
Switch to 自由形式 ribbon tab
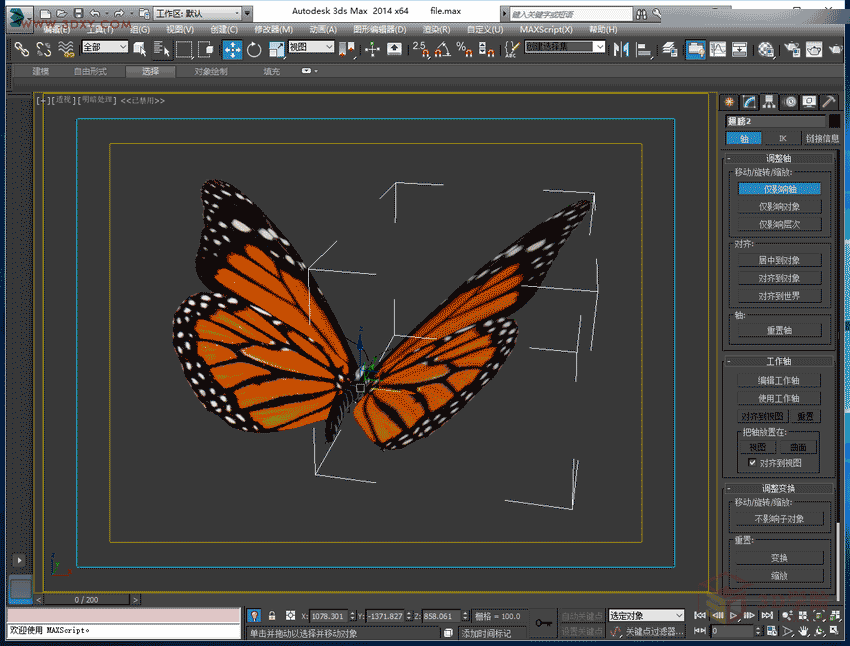91,71
